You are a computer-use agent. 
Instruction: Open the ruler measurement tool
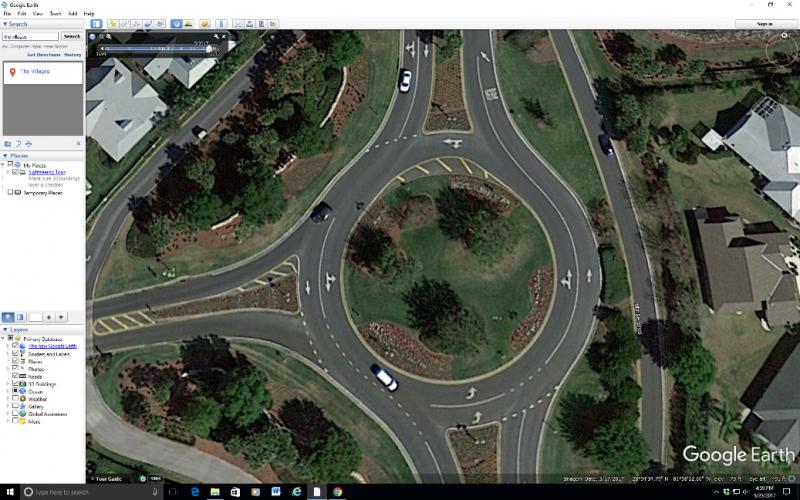[x=220, y=23]
